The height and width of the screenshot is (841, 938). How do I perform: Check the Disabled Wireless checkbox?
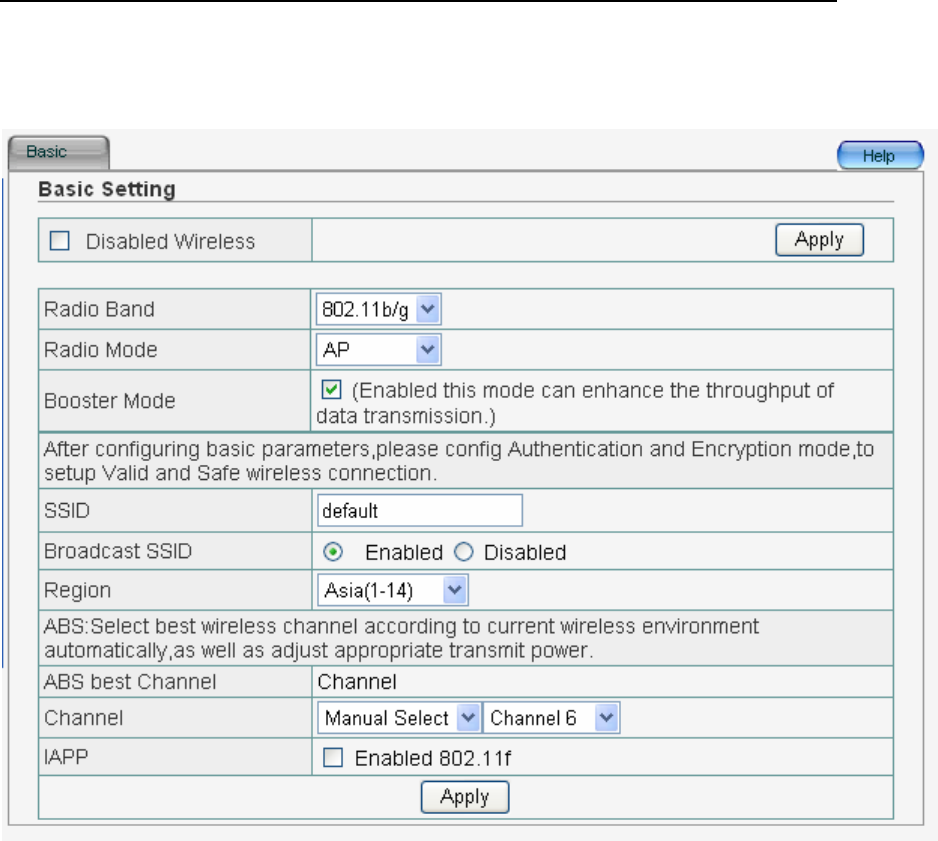[60, 241]
